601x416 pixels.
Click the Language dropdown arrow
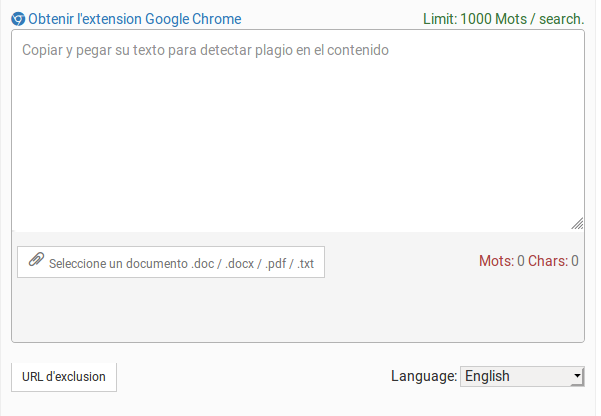(577, 376)
